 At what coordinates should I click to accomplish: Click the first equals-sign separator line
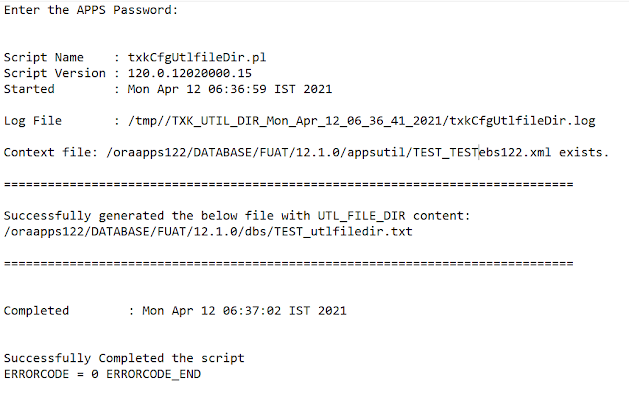pos(288,184)
